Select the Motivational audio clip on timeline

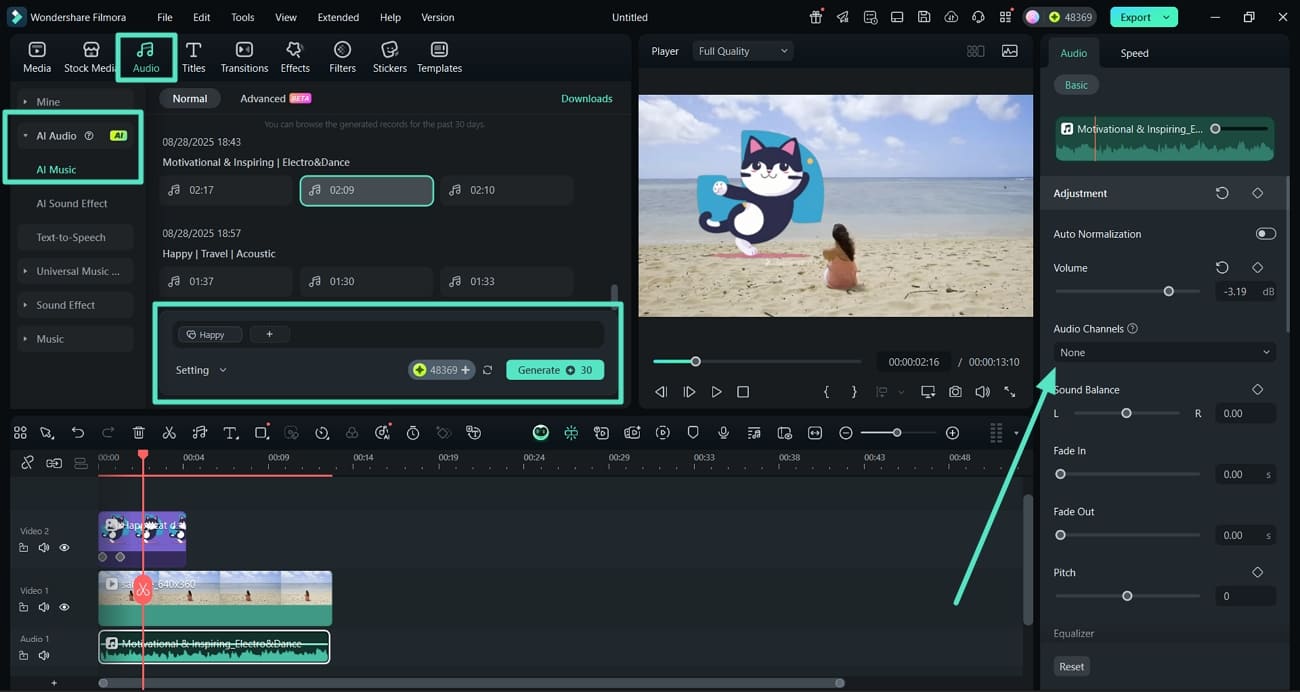coord(214,646)
